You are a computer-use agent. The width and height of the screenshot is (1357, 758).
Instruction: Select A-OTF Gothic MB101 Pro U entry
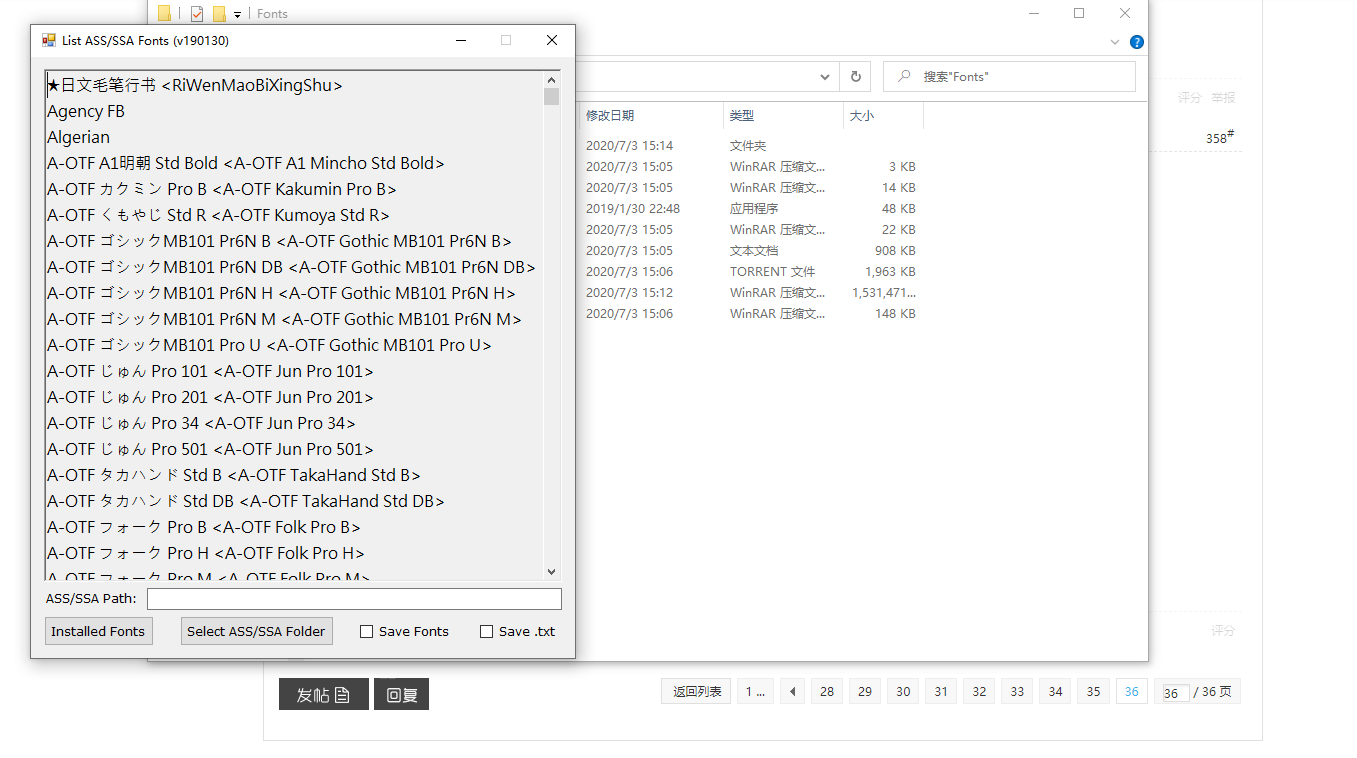pyautogui.click(x=269, y=345)
